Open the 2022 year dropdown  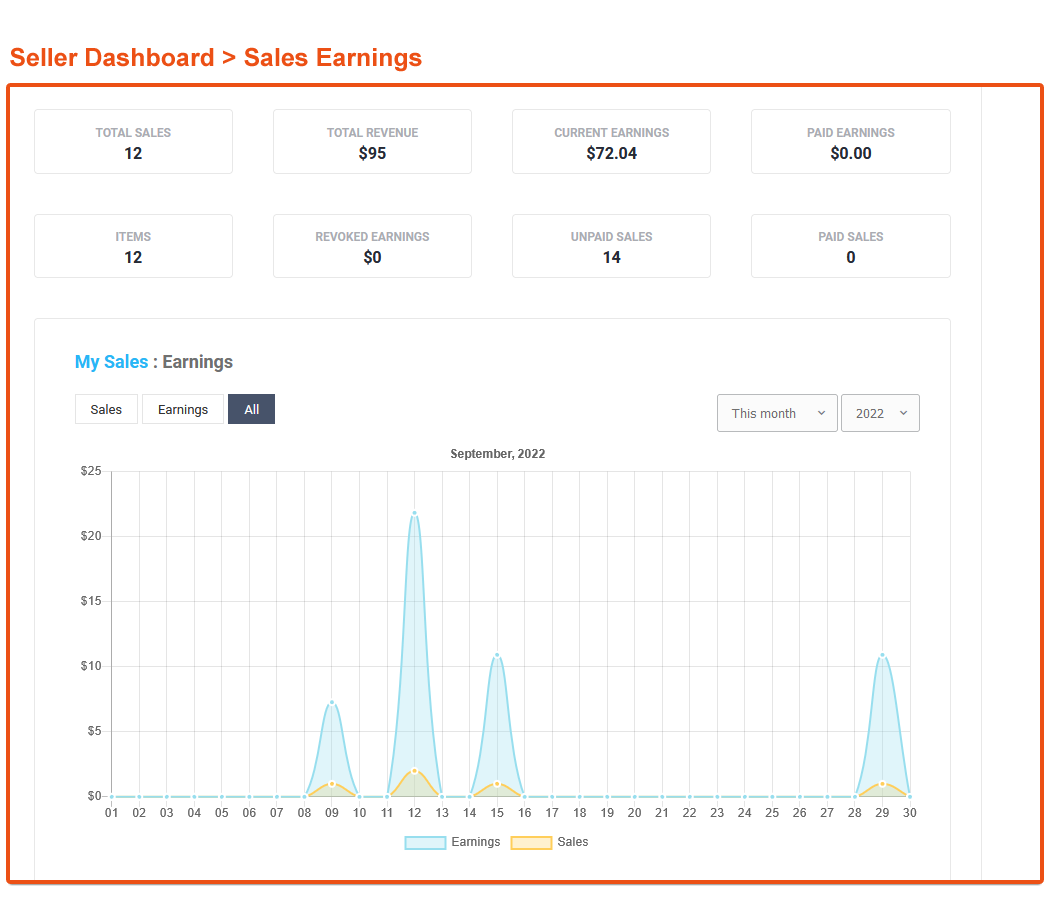tap(880, 413)
